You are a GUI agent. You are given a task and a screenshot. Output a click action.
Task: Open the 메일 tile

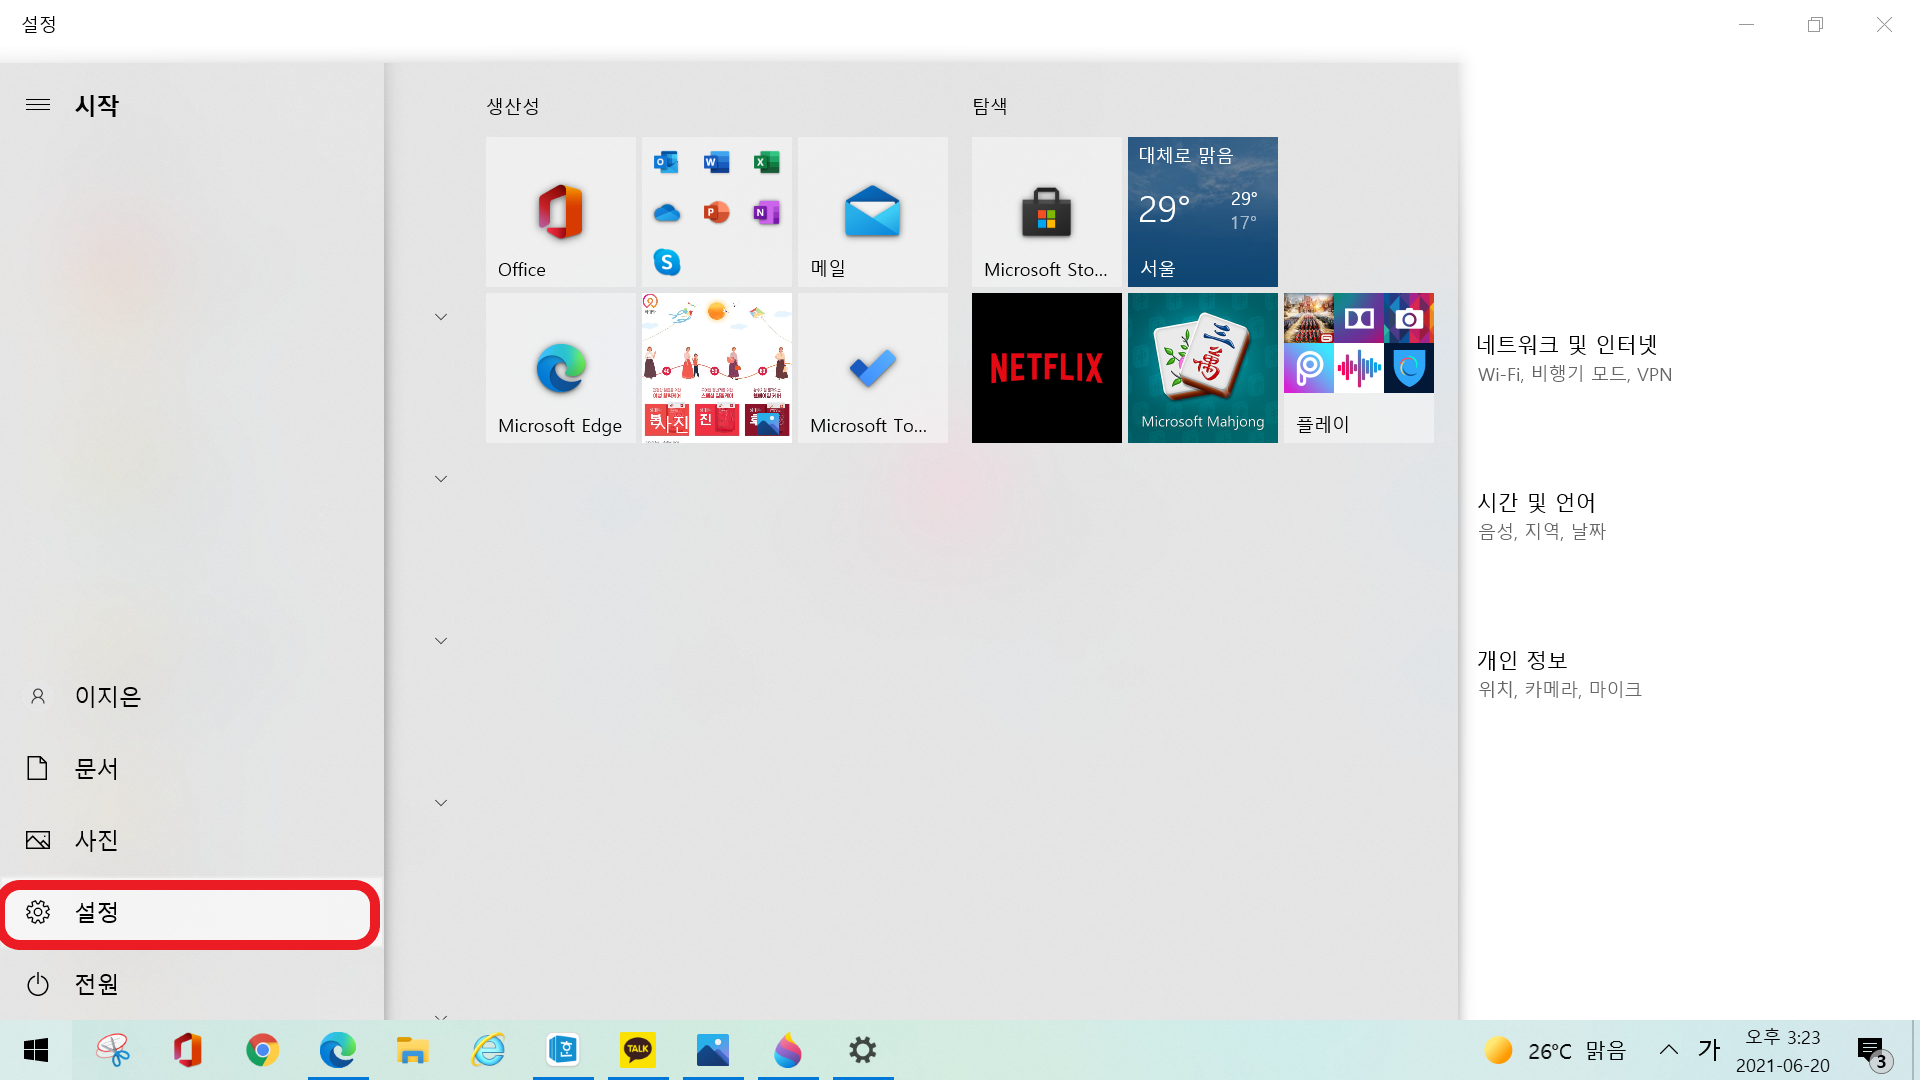tap(873, 212)
